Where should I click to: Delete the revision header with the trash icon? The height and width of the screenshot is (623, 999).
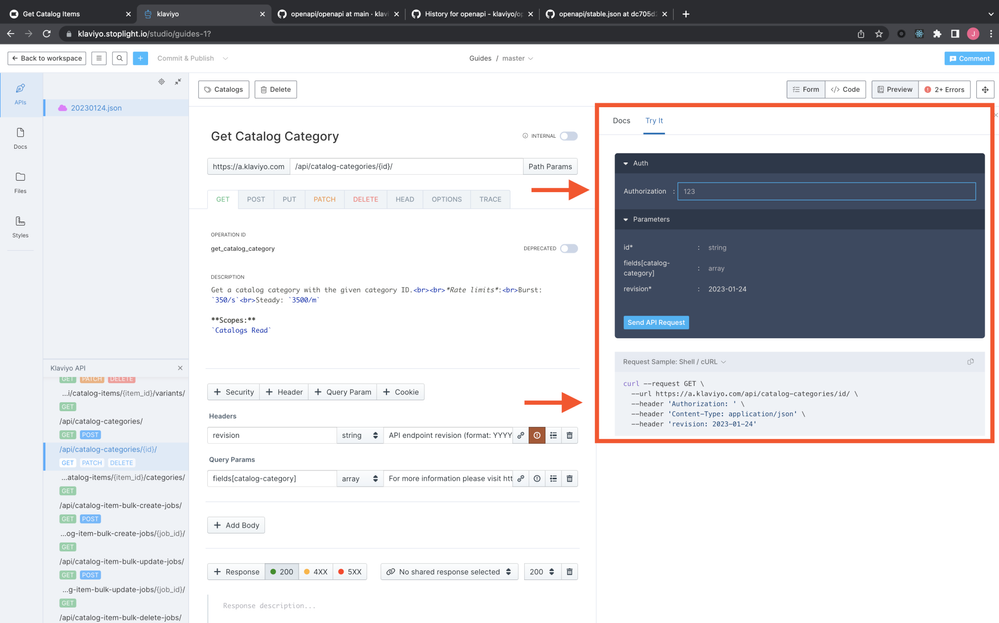click(x=569, y=436)
